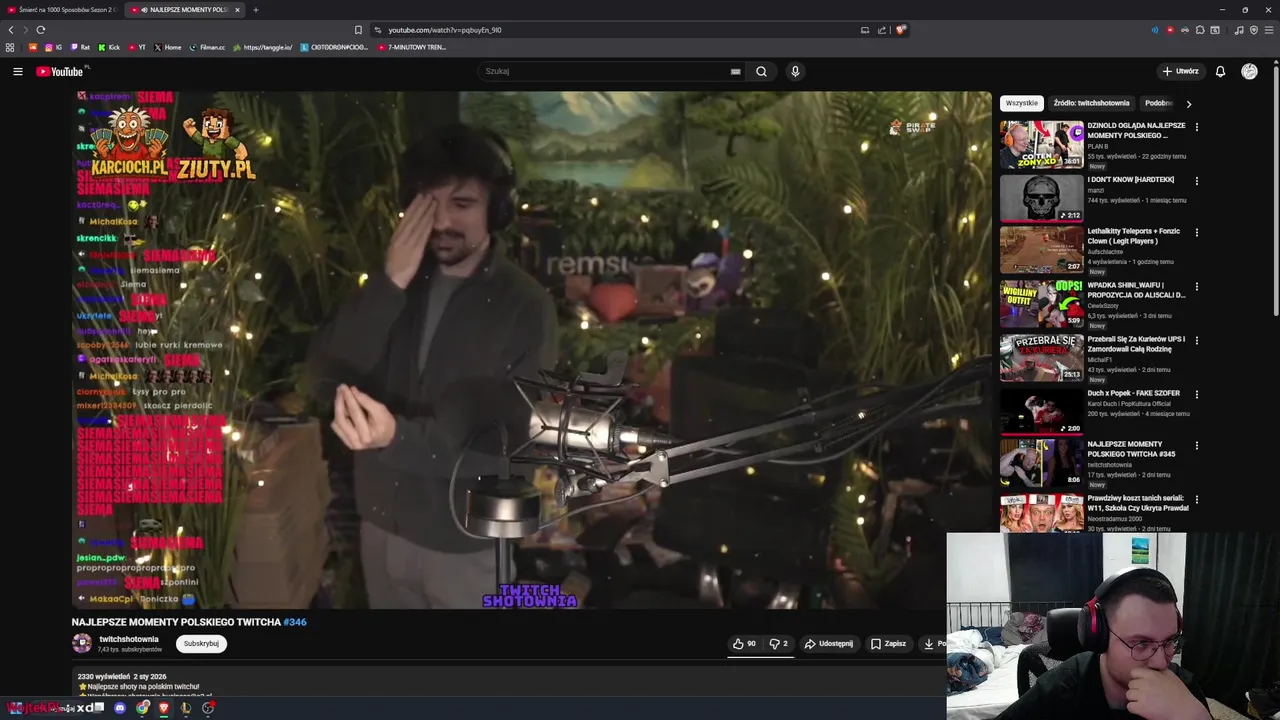Reload the page in browser
This screenshot has height=720, width=1280.
[x=41, y=30]
